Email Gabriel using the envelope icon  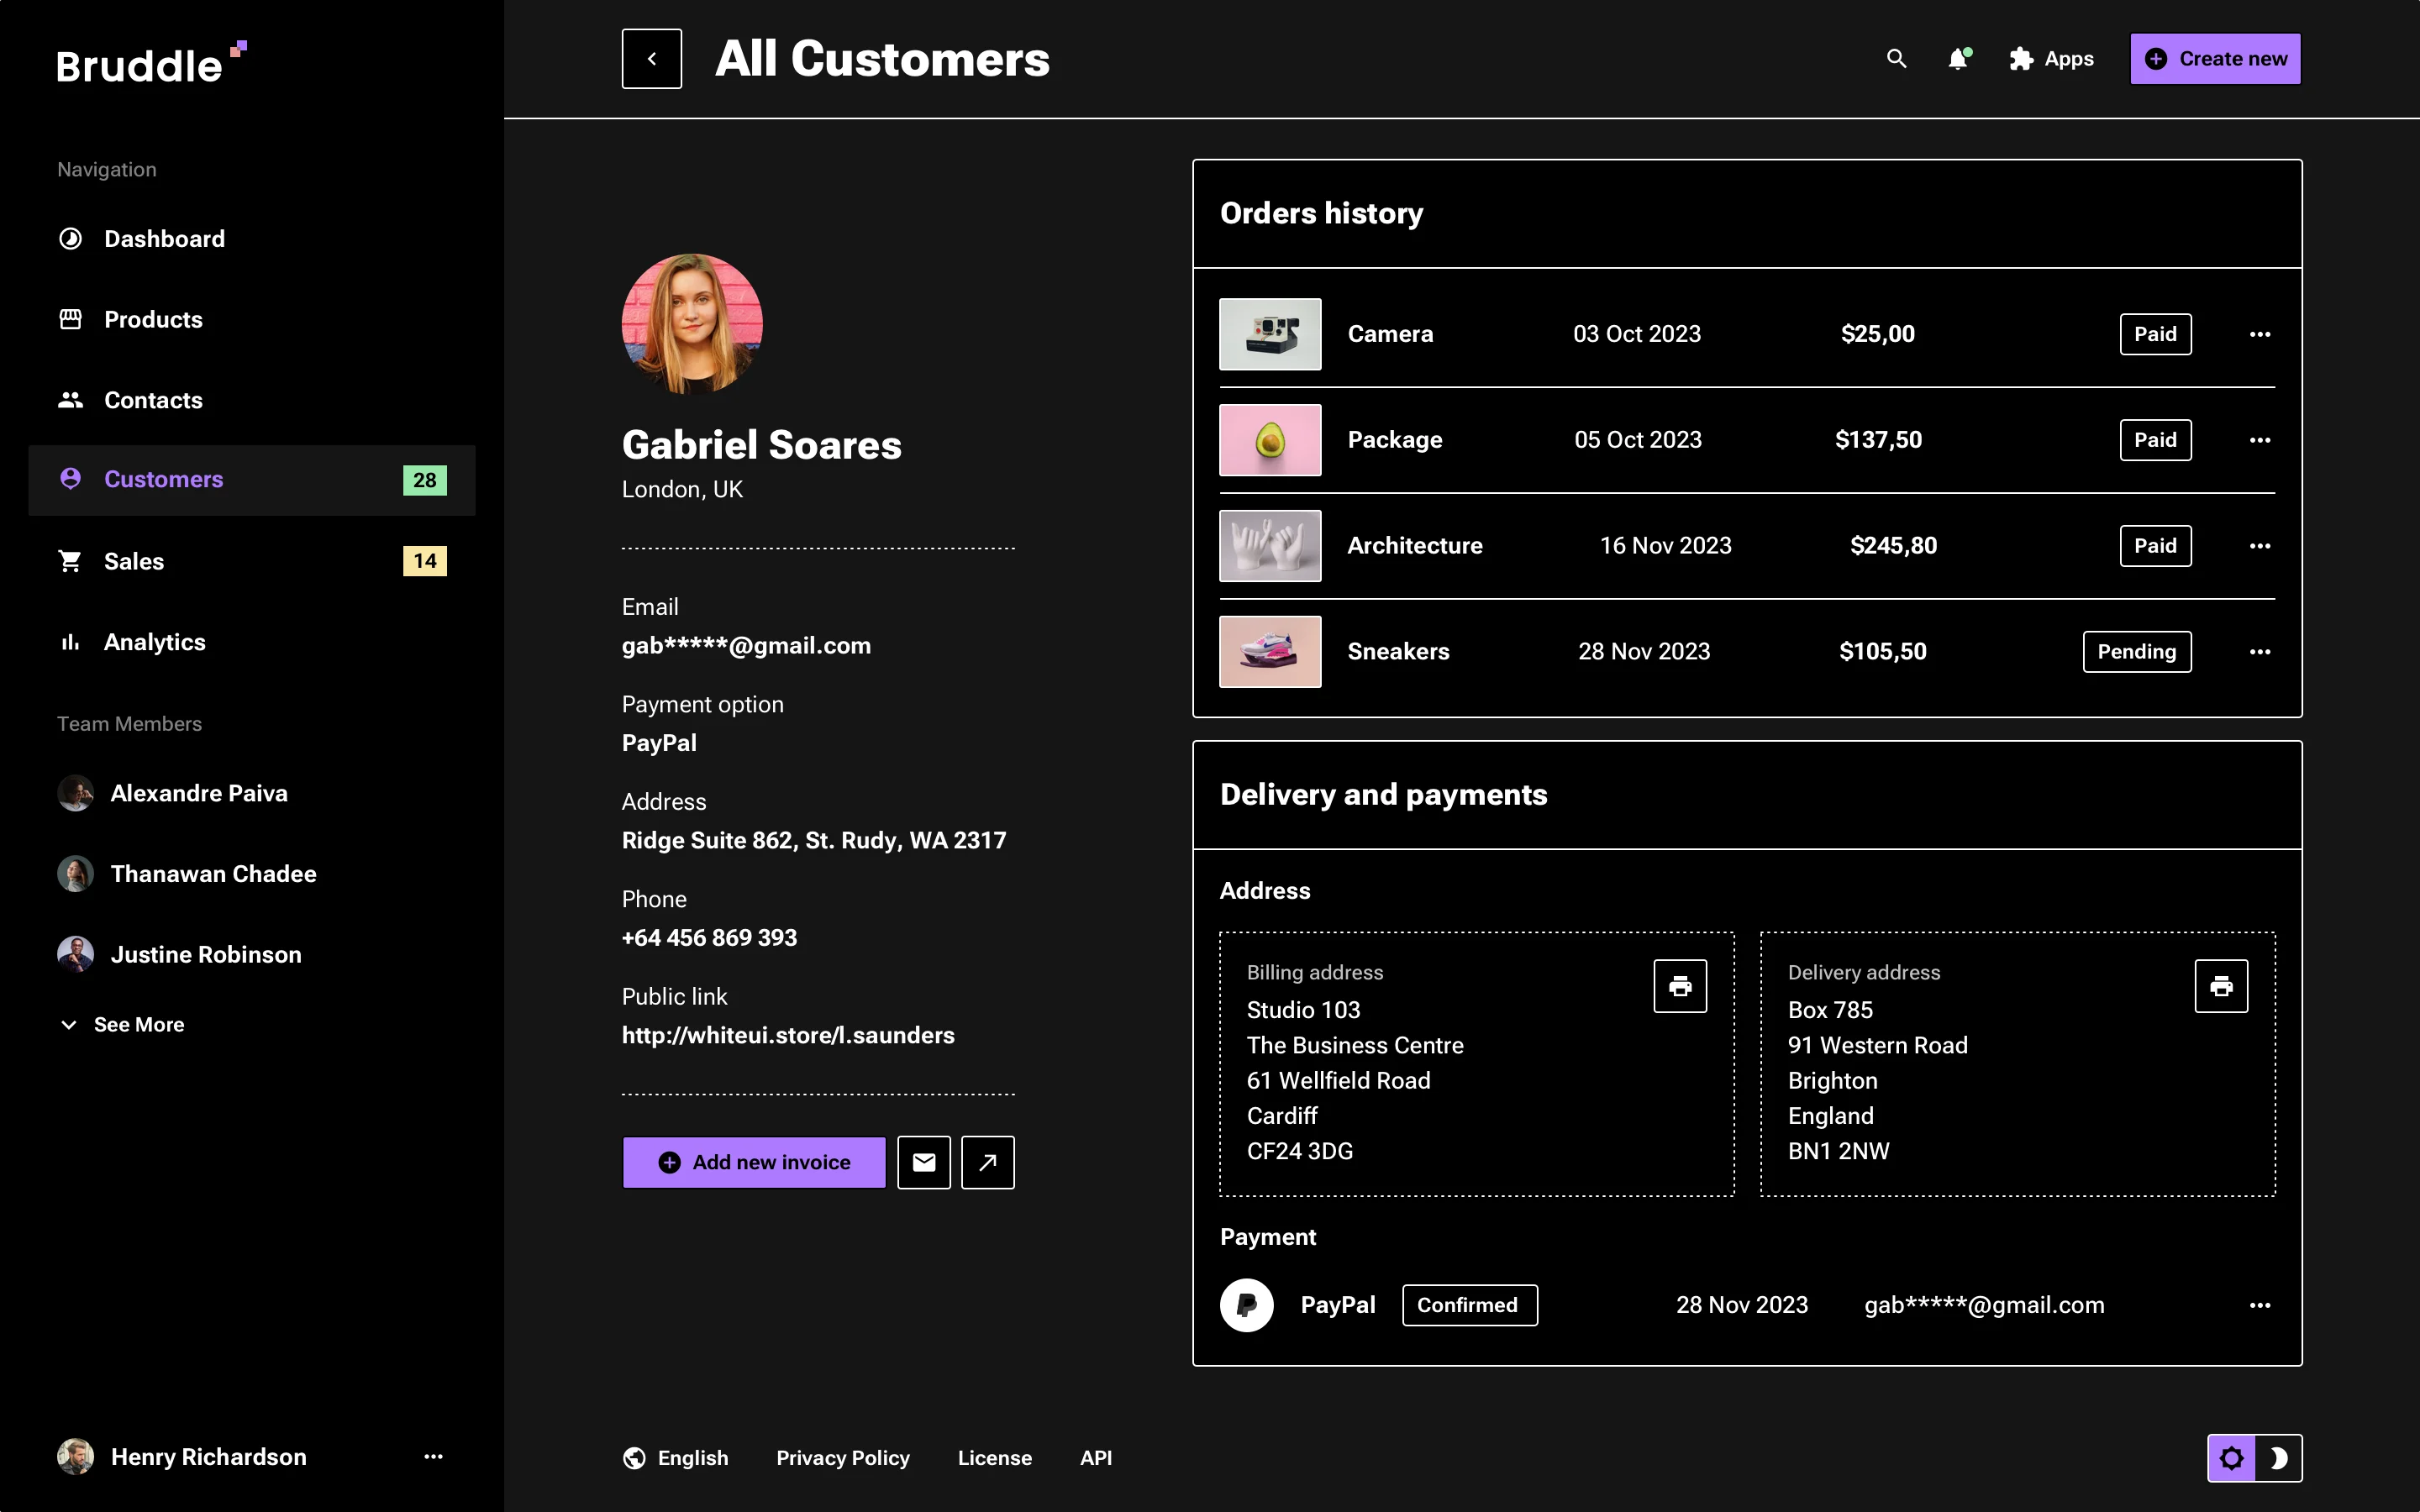pyautogui.click(x=923, y=1162)
